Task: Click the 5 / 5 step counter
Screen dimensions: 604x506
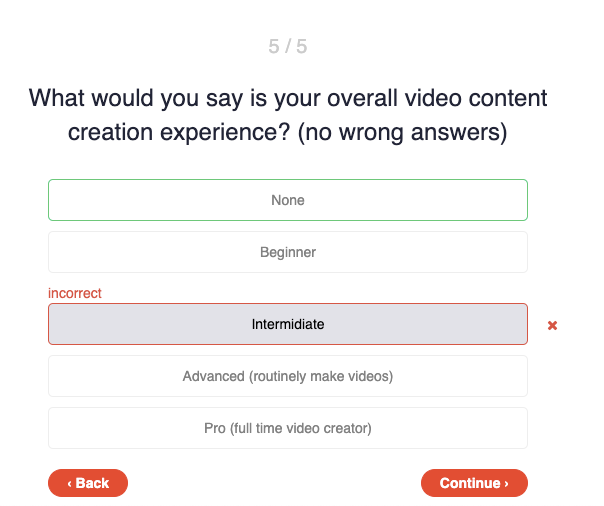Action: [288, 46]
